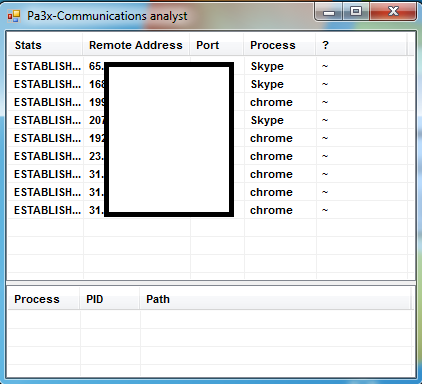Click the tilde in the first row

(x=325, y=66)
